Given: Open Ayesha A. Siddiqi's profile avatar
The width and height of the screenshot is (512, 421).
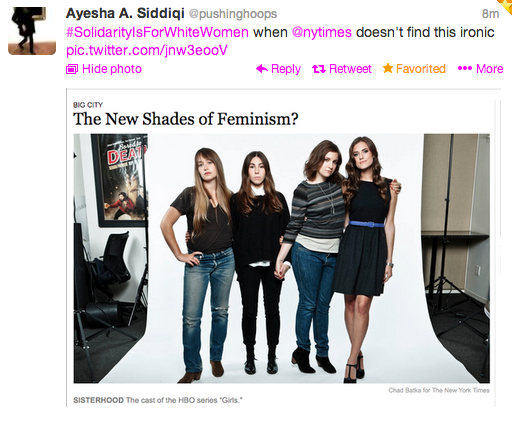Looking at the screenshot, I should click(x=32, y=31).
